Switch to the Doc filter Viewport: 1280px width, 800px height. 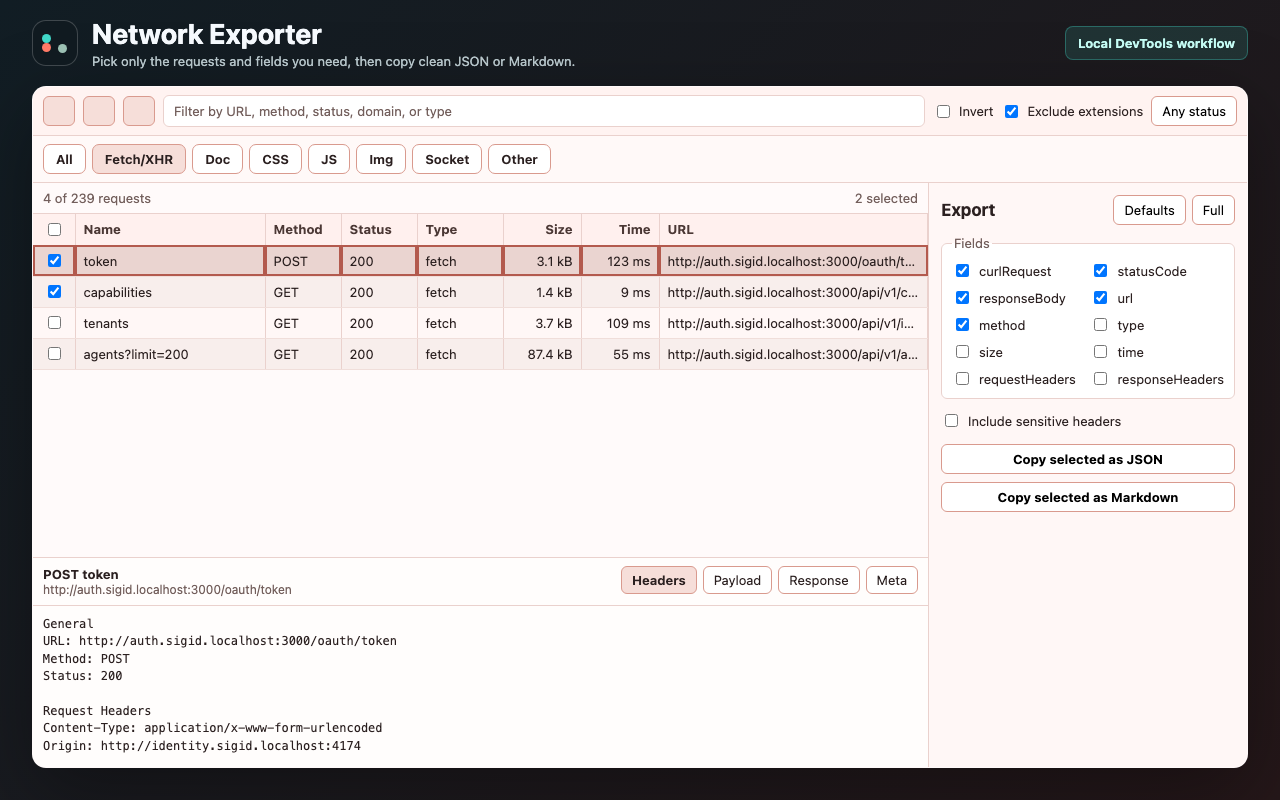click(x=217, y=159)
